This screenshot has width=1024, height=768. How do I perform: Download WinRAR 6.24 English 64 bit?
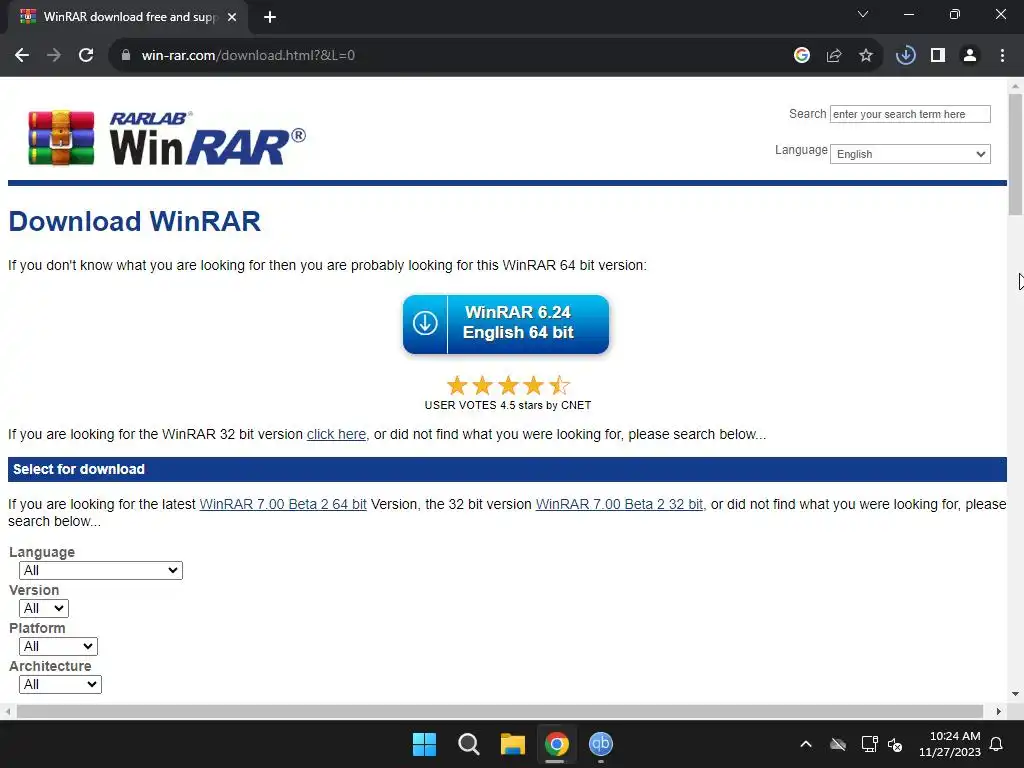point(506,324)
